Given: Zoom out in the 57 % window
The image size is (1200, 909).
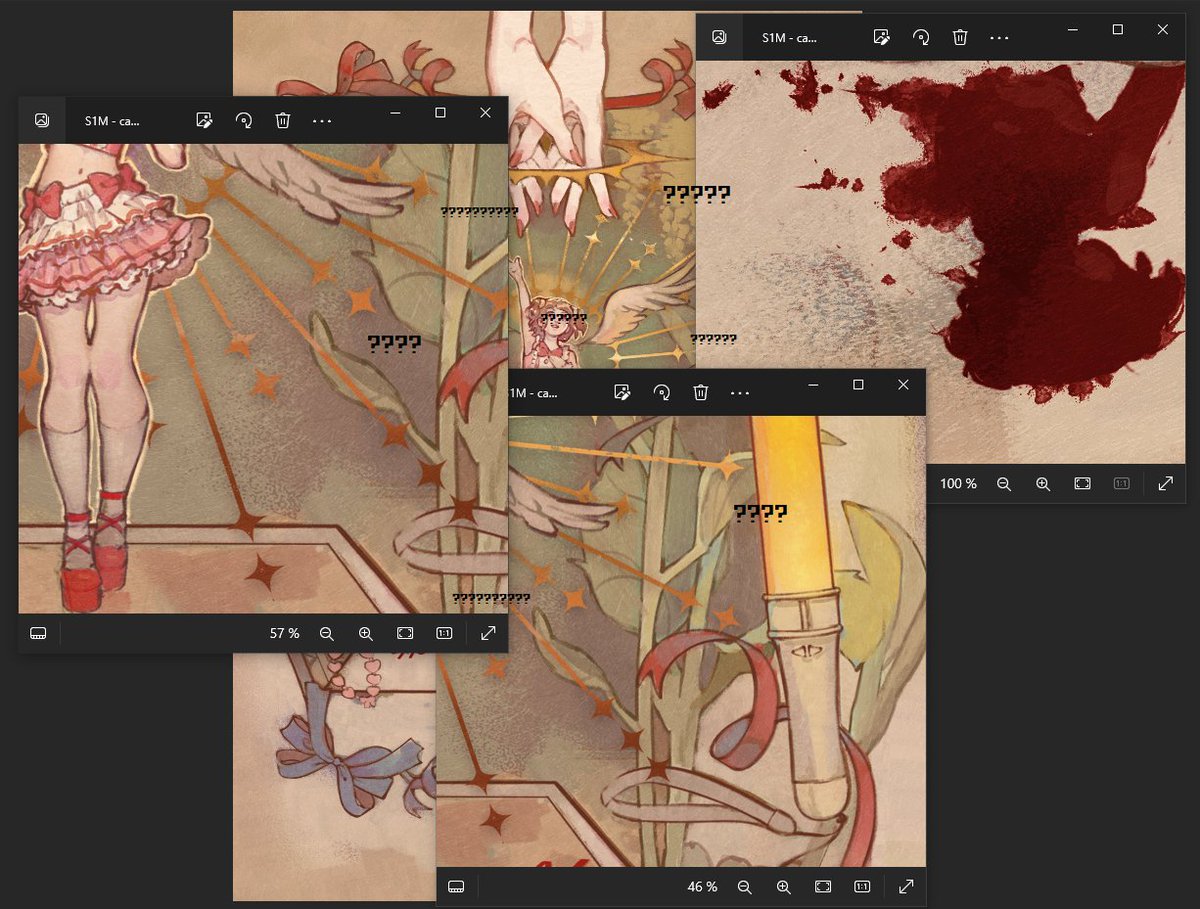Looking at the screenshot, I should click(x=326, y=633).
